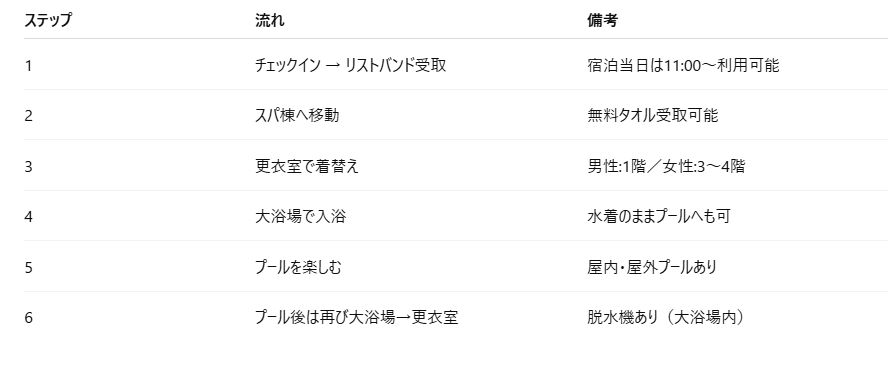Select the 更衣室で着替え cell
891x375 pixels.
[x=307, y=166]
